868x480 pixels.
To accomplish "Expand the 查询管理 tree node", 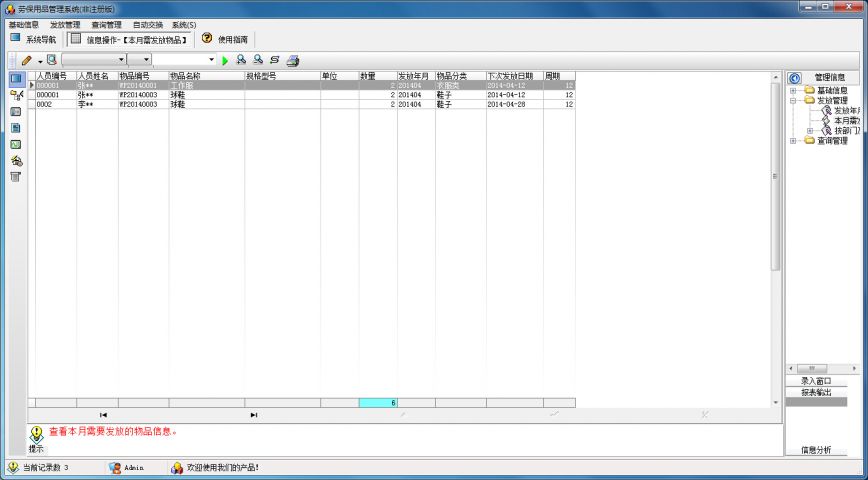I will point(793,141).
